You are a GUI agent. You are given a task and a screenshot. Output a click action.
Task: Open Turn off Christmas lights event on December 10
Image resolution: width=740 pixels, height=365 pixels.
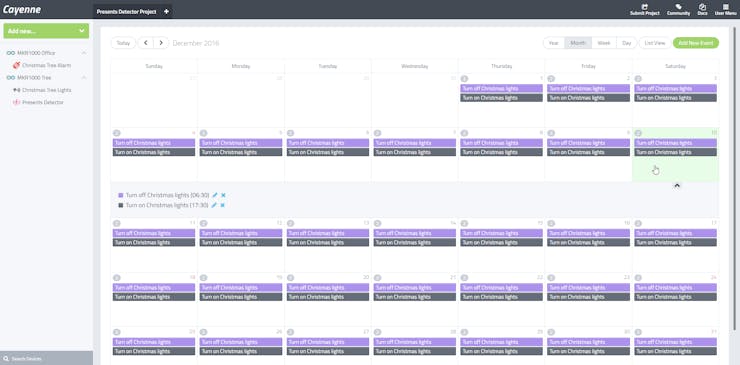675,143
